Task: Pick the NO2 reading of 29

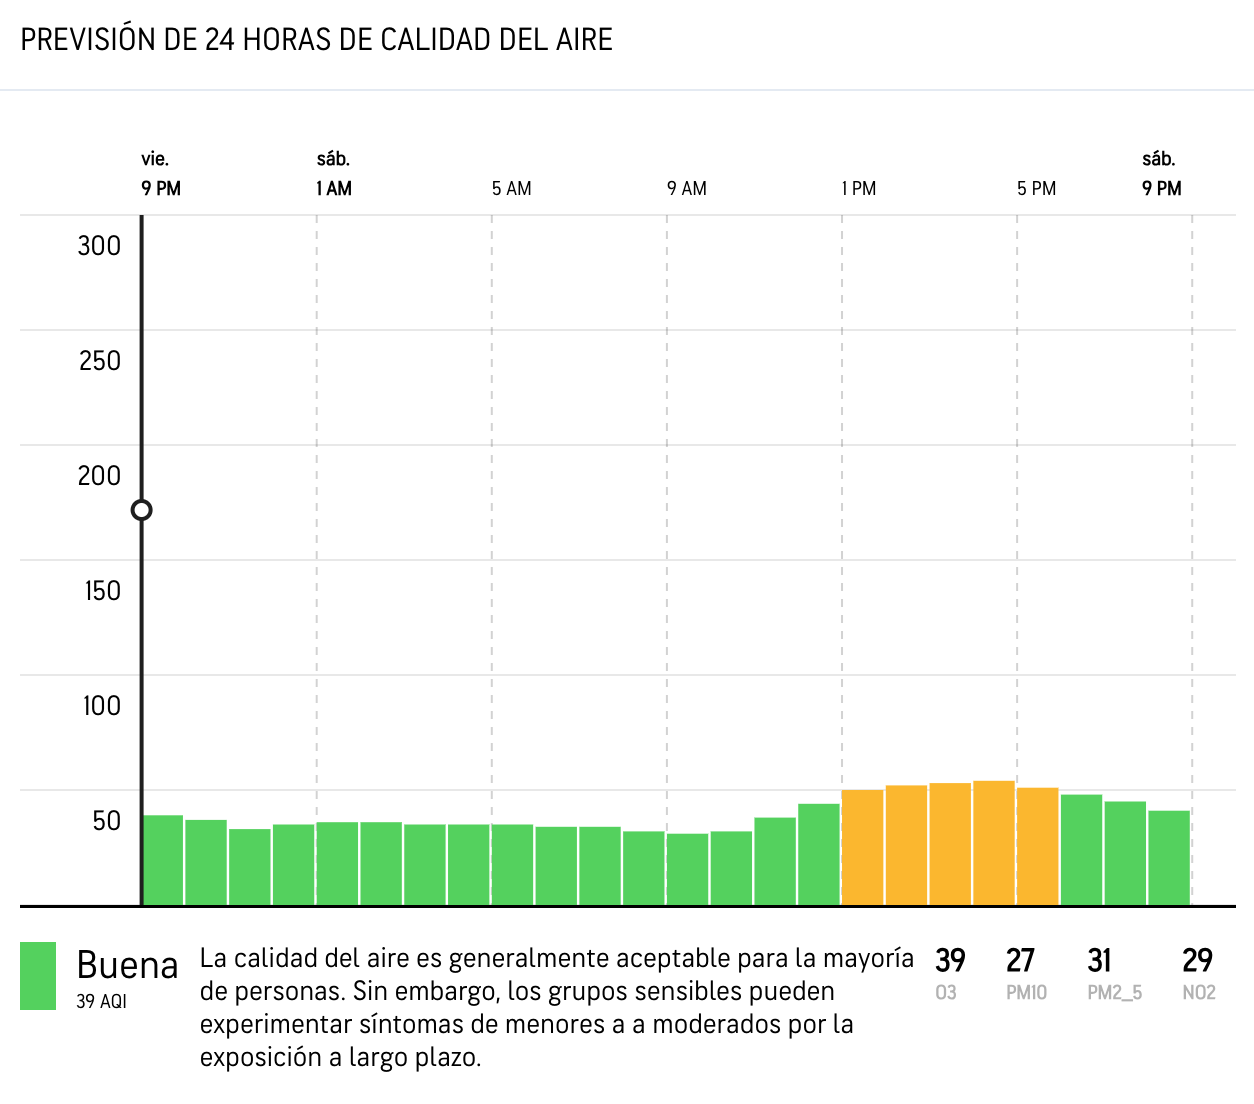Action: point(1197,961)
